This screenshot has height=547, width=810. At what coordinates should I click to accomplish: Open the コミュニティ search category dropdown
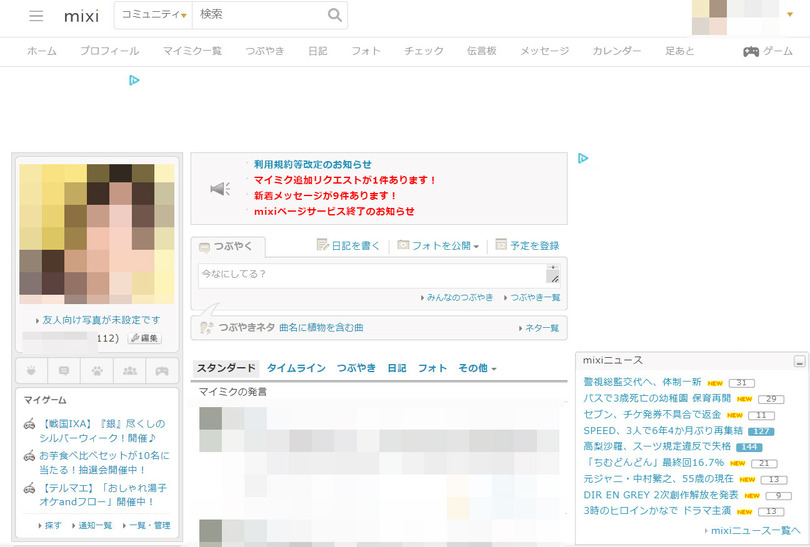(153, 15)
